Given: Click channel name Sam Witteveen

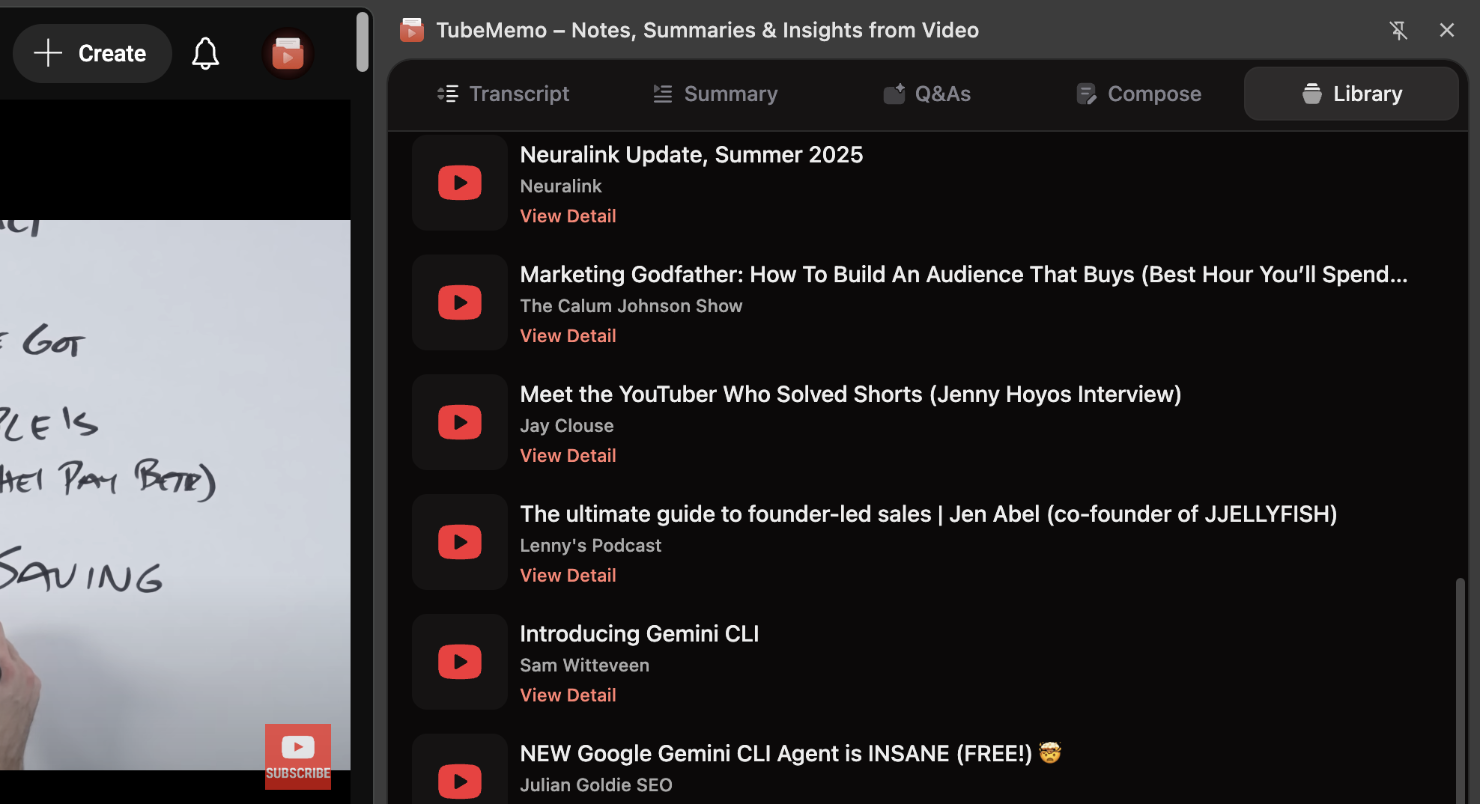Looking at the screenshot, I should tap(585, 666).
